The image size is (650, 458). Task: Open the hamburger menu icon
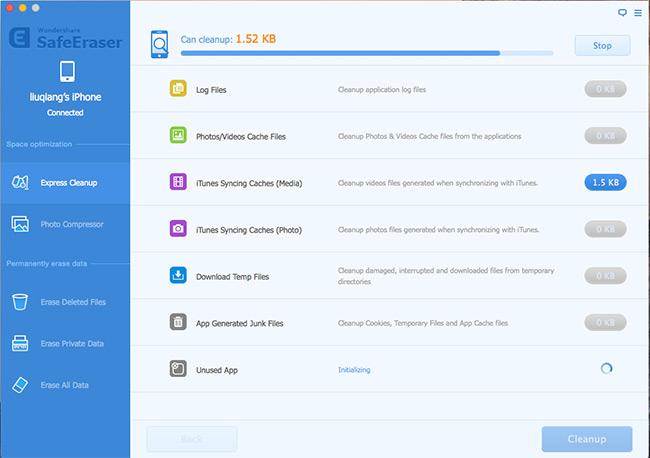coord(638,13)
